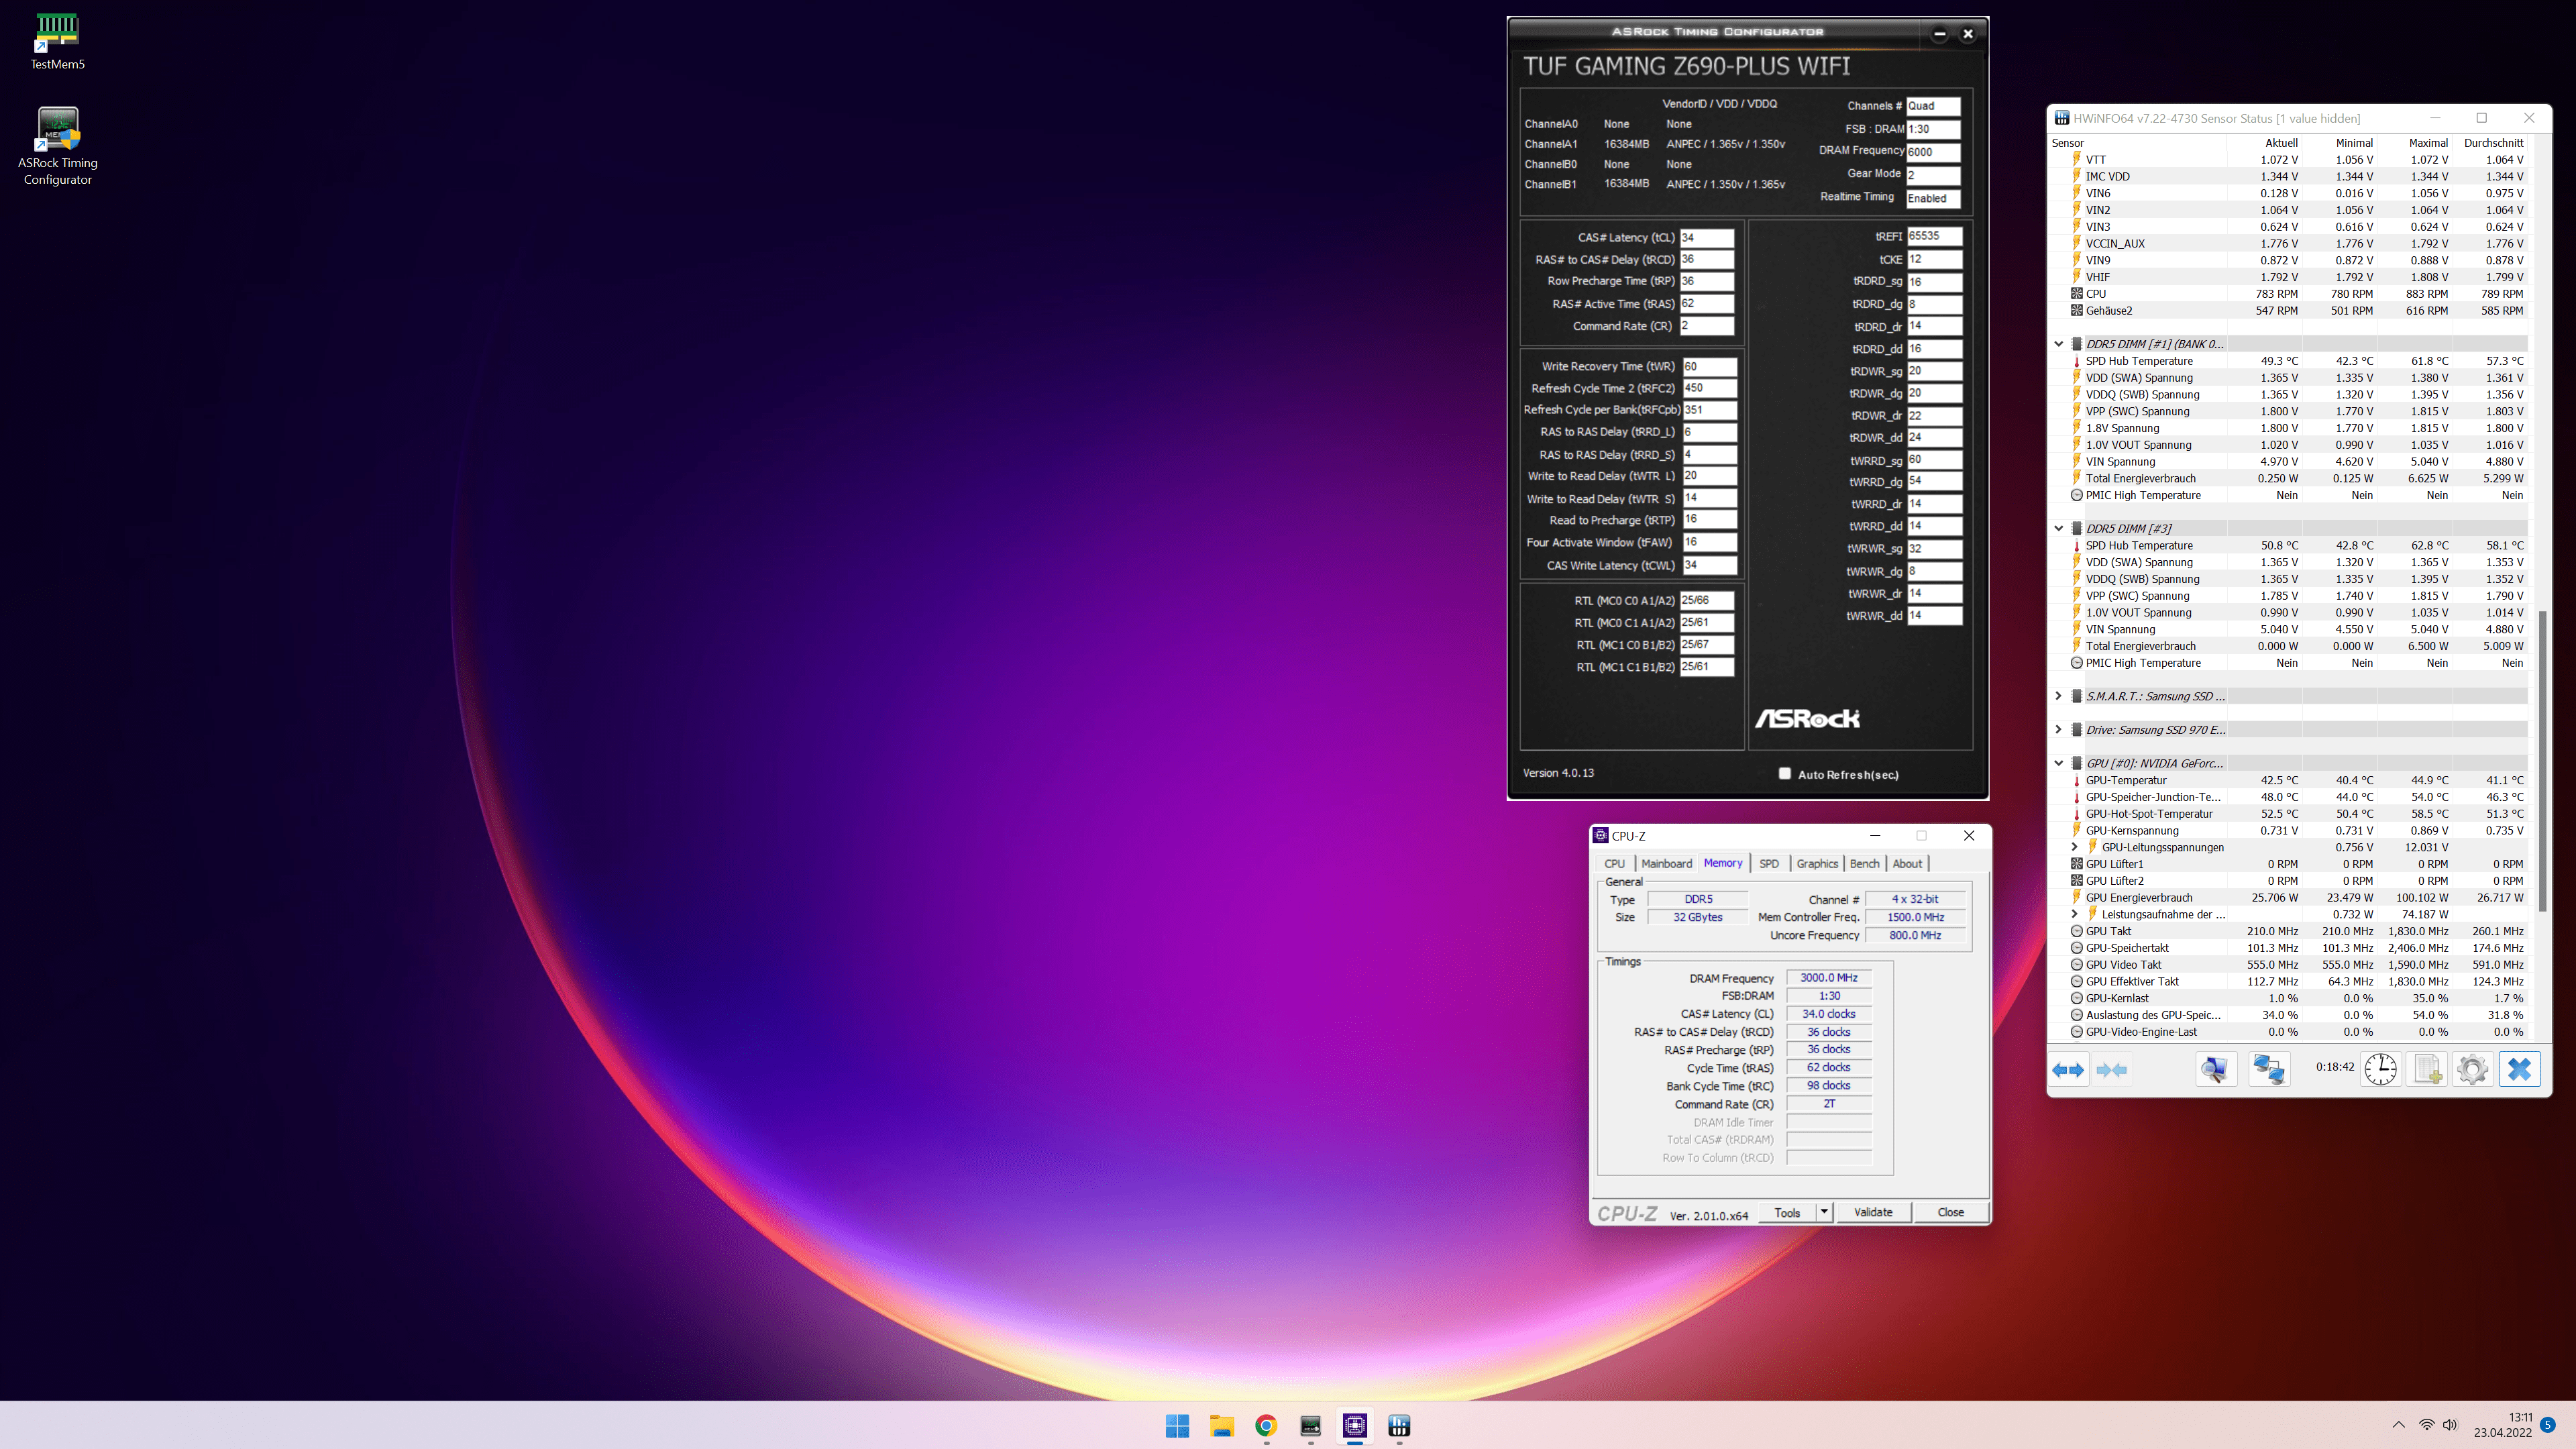This screenshot has height=1449, width=2576.
Task: Switch to the Mainboard tab in CPU-Z
Action: coord(1667,864)
